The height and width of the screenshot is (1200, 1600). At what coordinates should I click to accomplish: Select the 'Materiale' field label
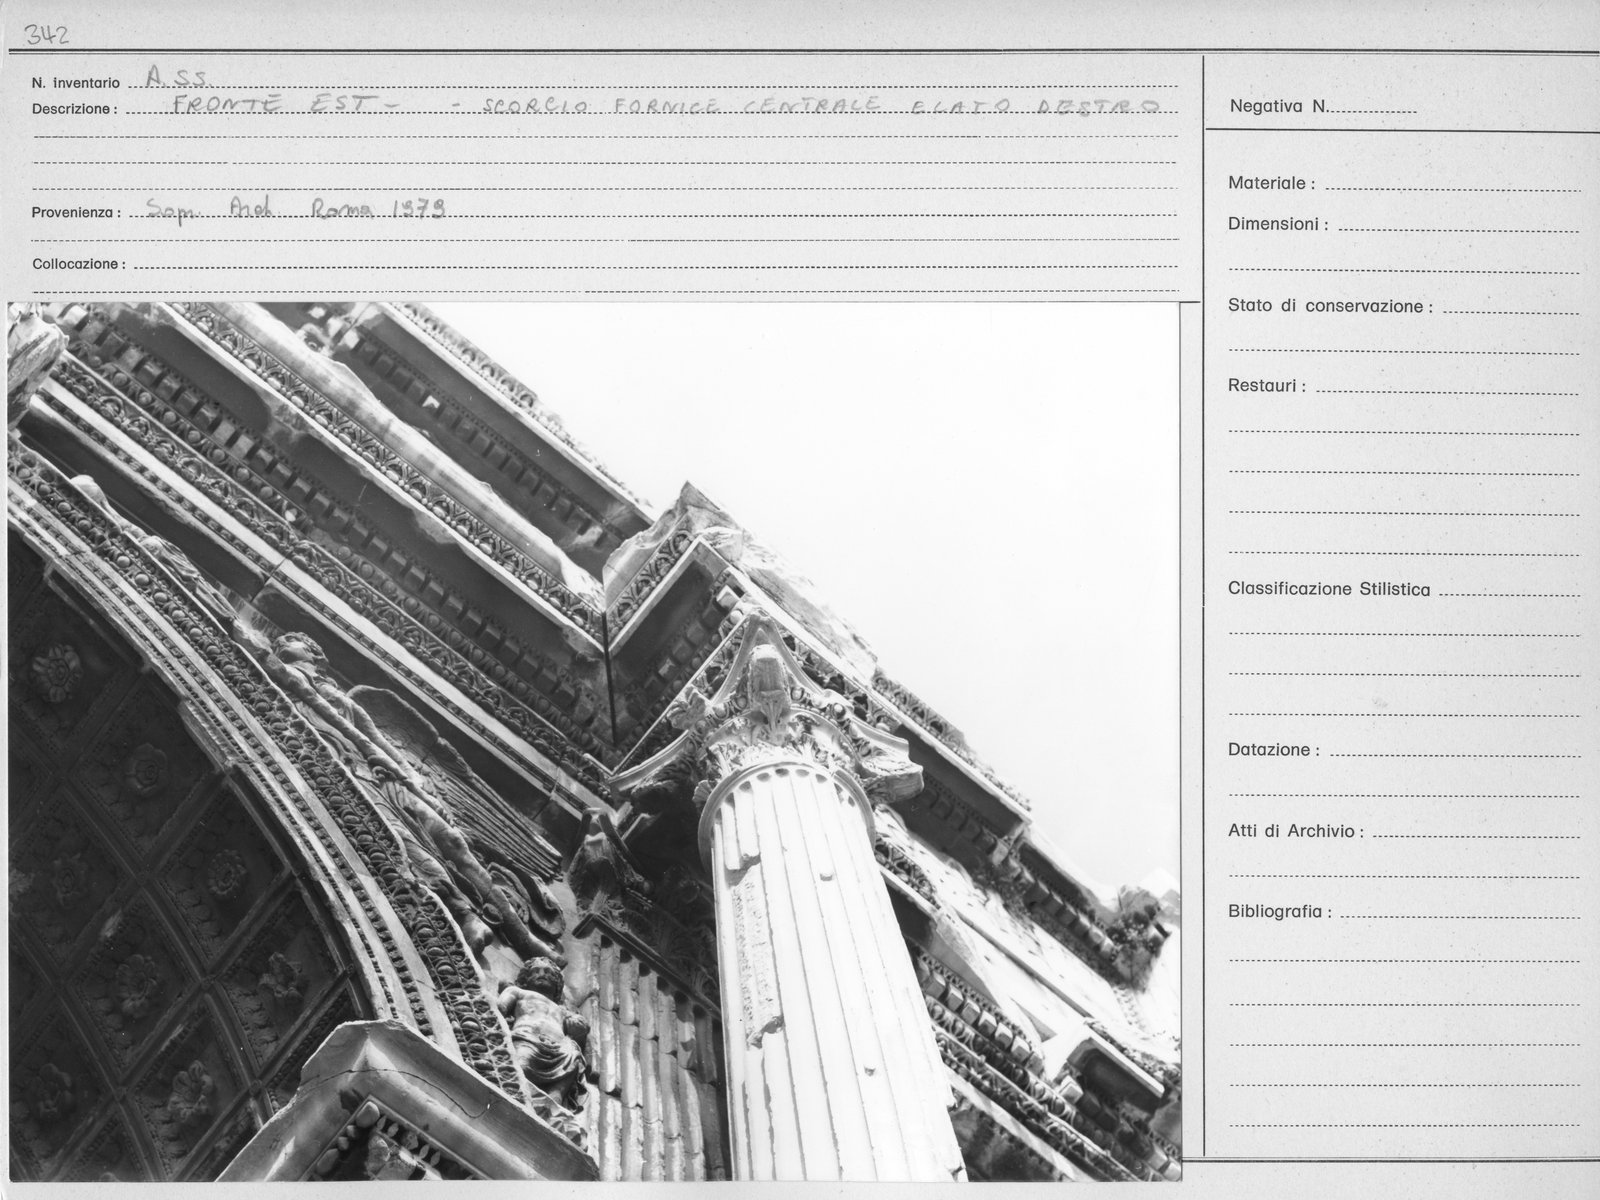tap(1271, 184)
